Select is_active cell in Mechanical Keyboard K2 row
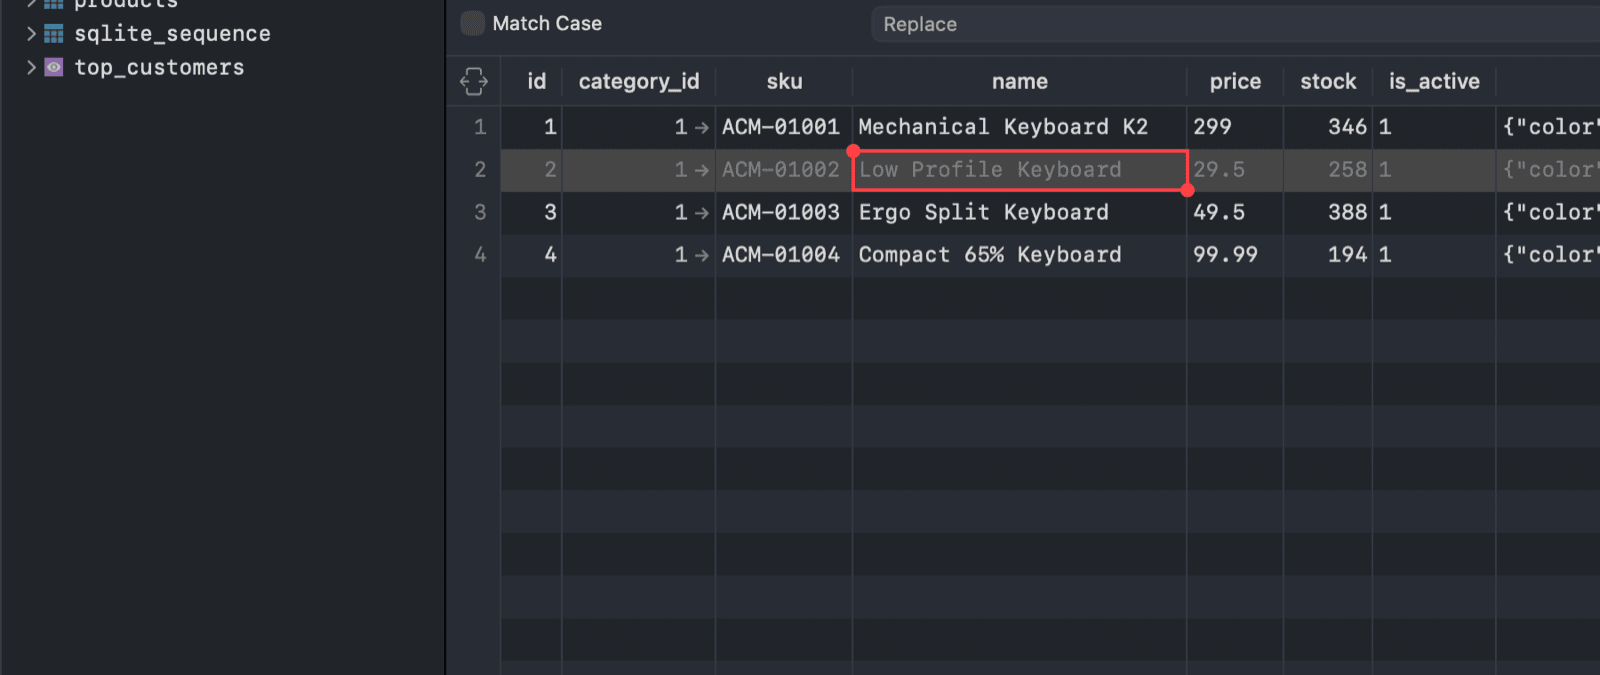 [x=1434, y=127]
